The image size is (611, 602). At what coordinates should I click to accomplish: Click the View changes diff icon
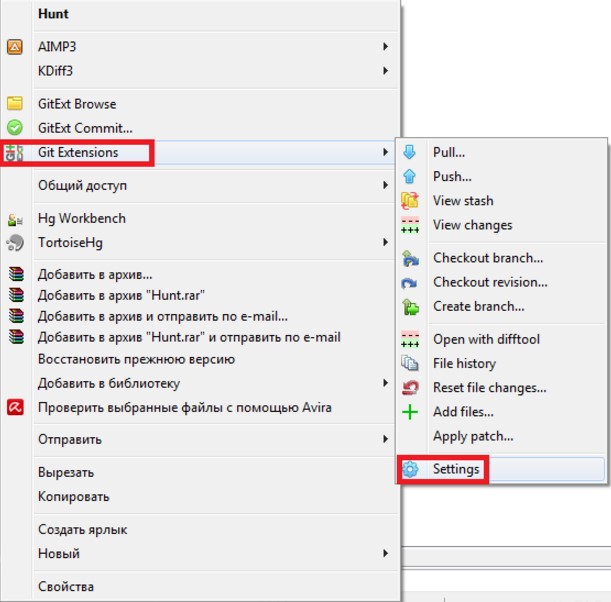410,225
